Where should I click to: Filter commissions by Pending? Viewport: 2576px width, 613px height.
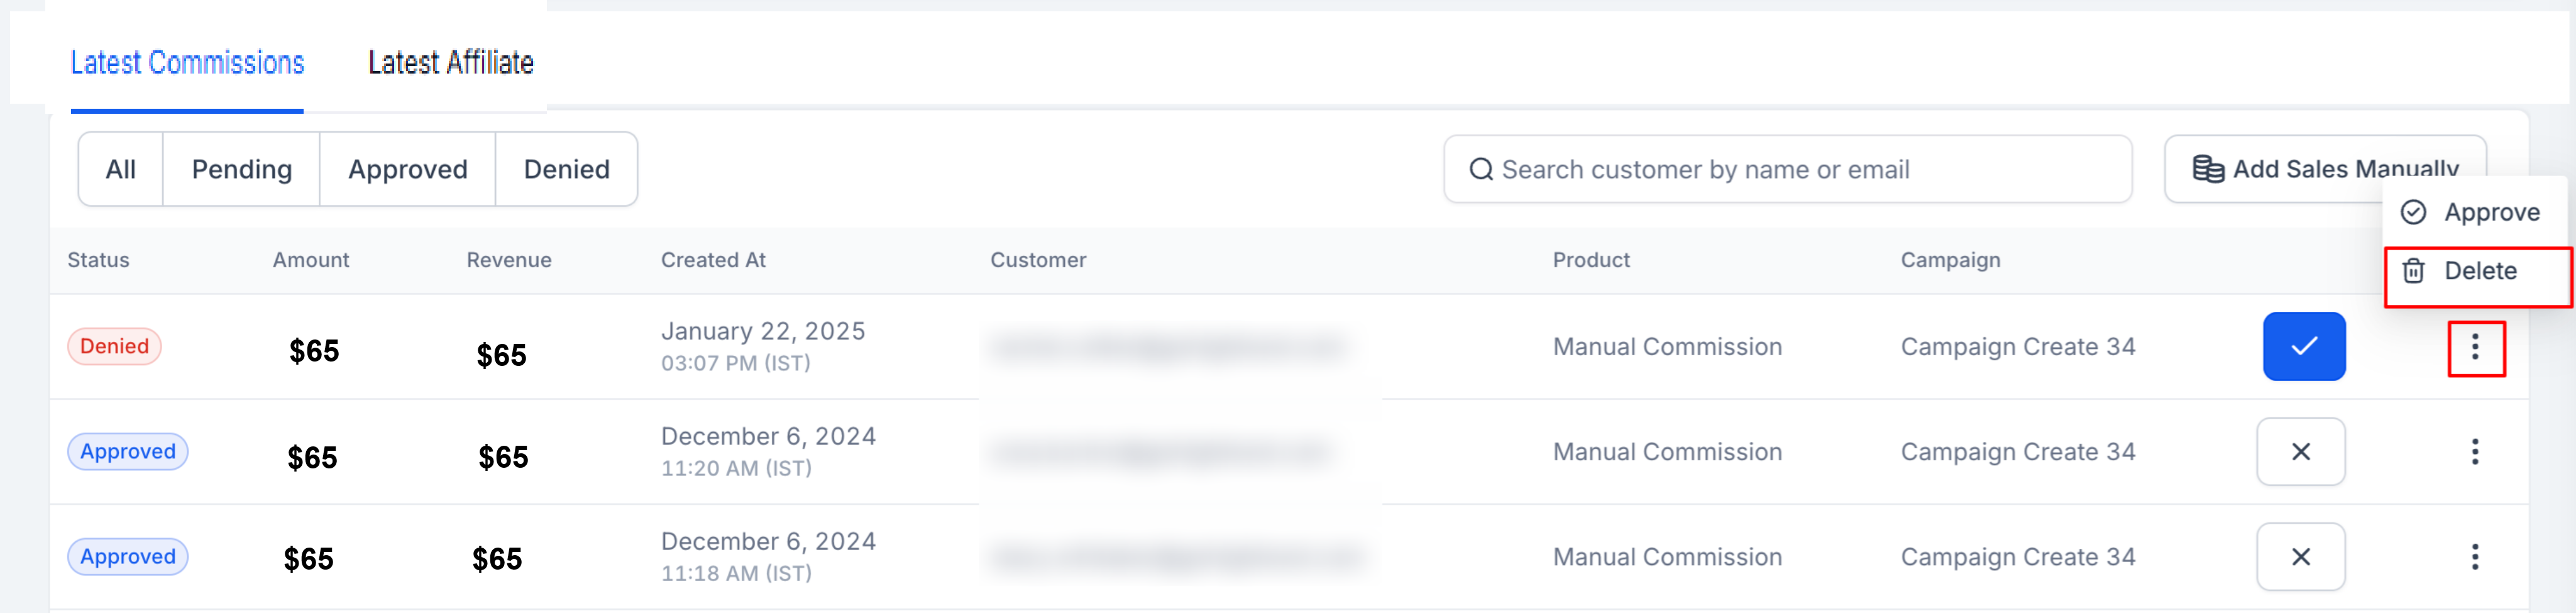(242, 169)
